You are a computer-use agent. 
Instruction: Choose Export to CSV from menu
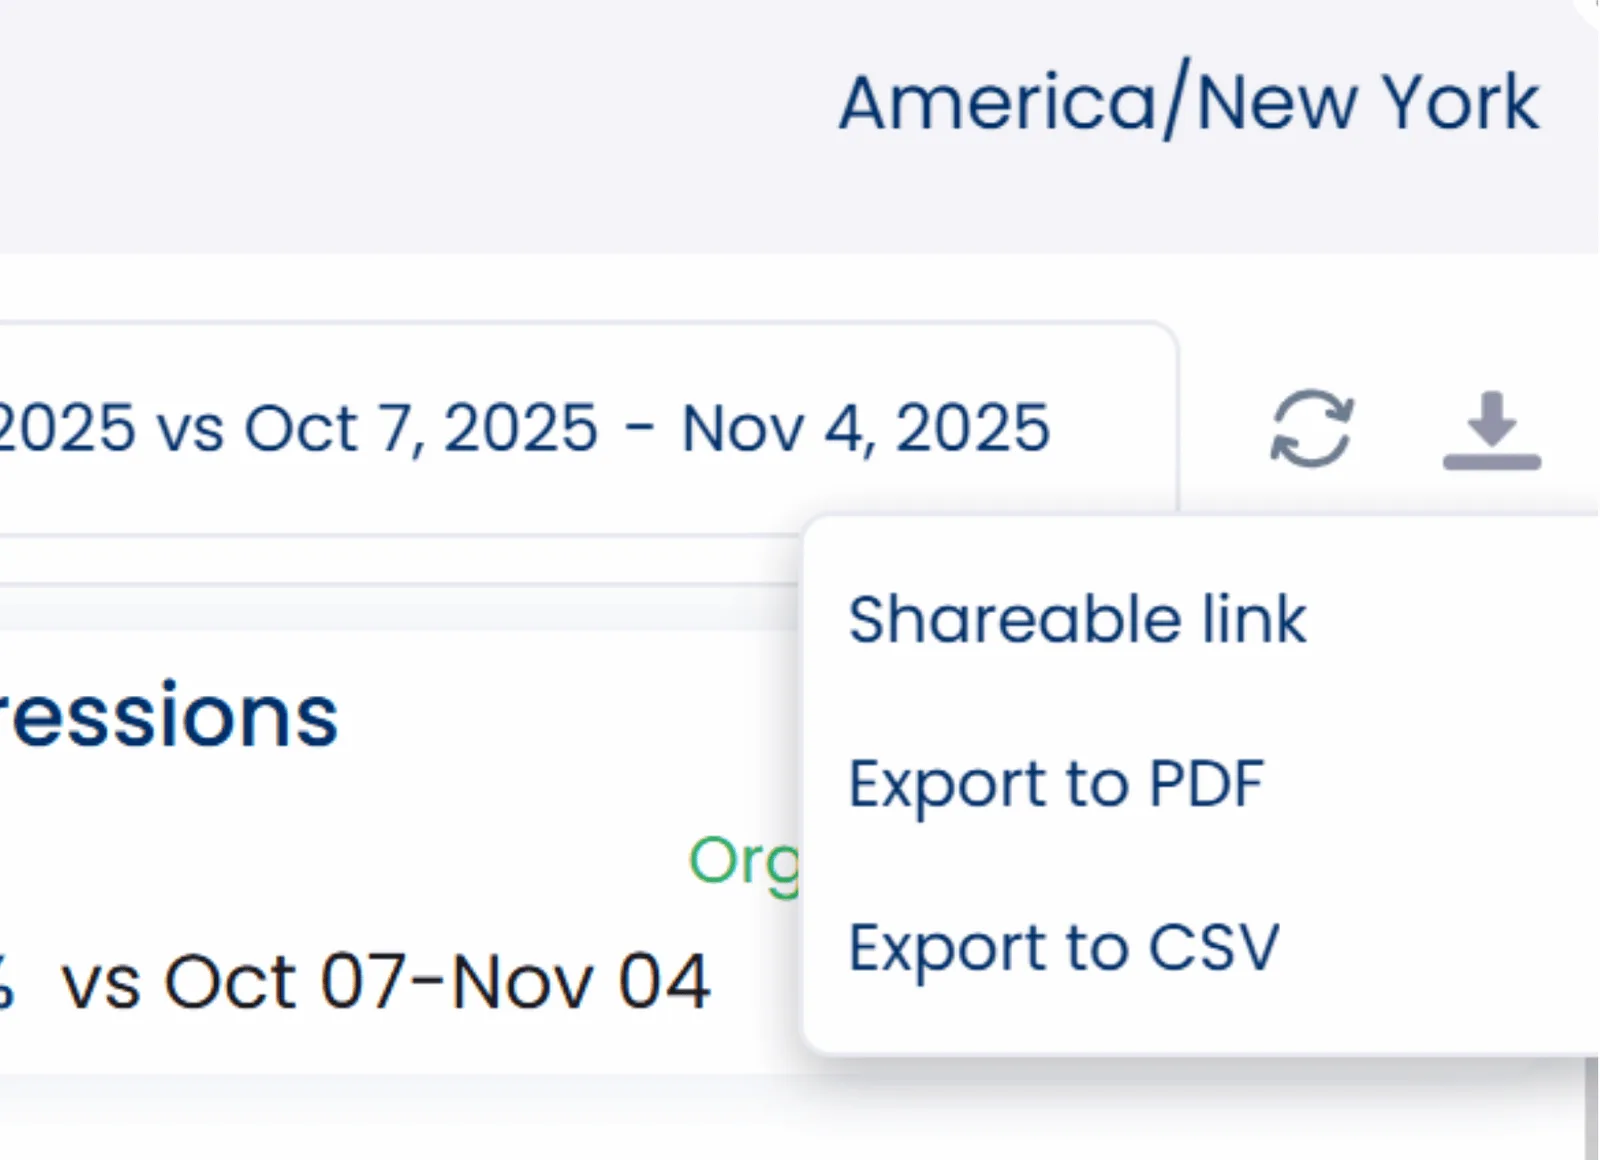pos(1063,947)
